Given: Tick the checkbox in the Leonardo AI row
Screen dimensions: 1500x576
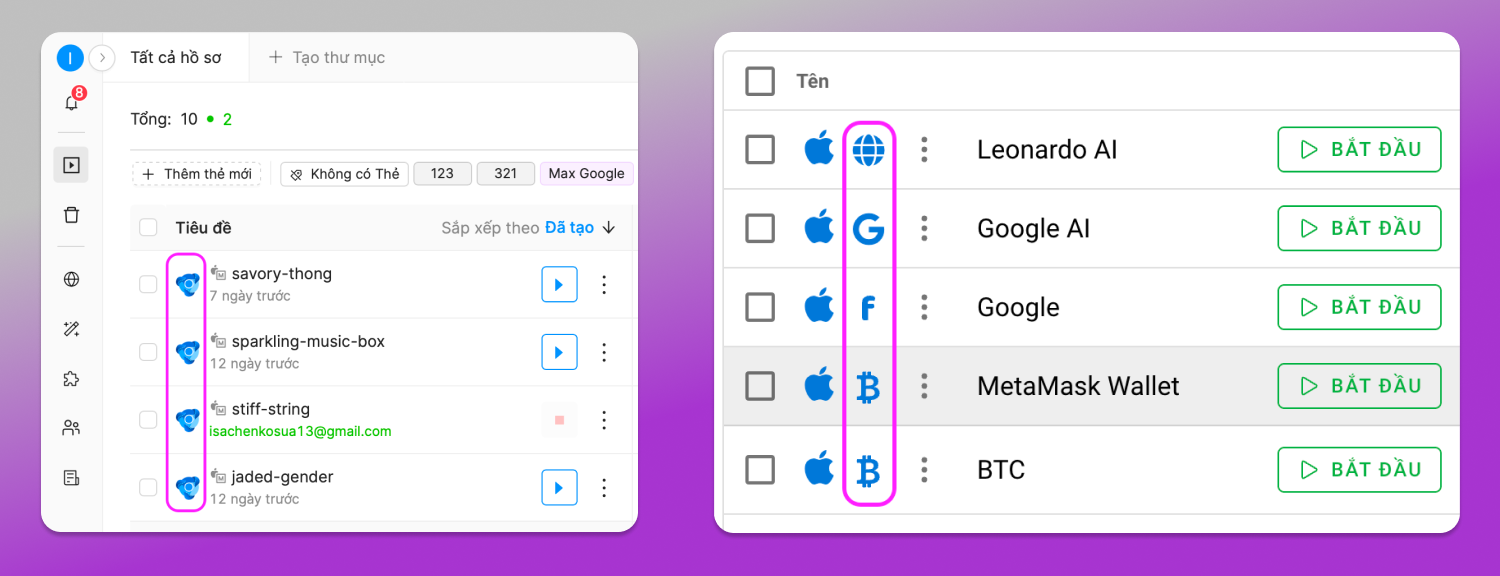Looking at the screenshot, I should [x=760, y=150].
